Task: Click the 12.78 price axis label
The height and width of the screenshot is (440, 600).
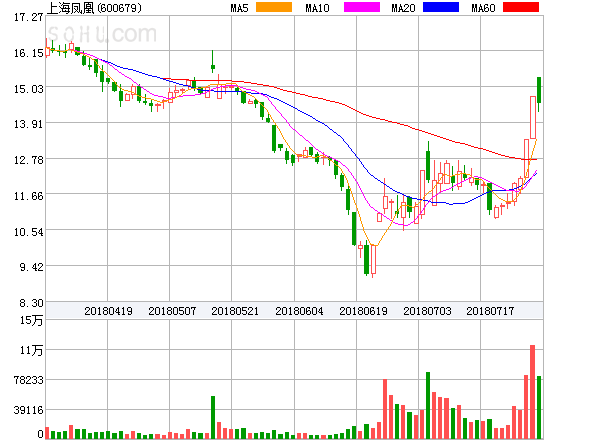Action: point(29,160)
